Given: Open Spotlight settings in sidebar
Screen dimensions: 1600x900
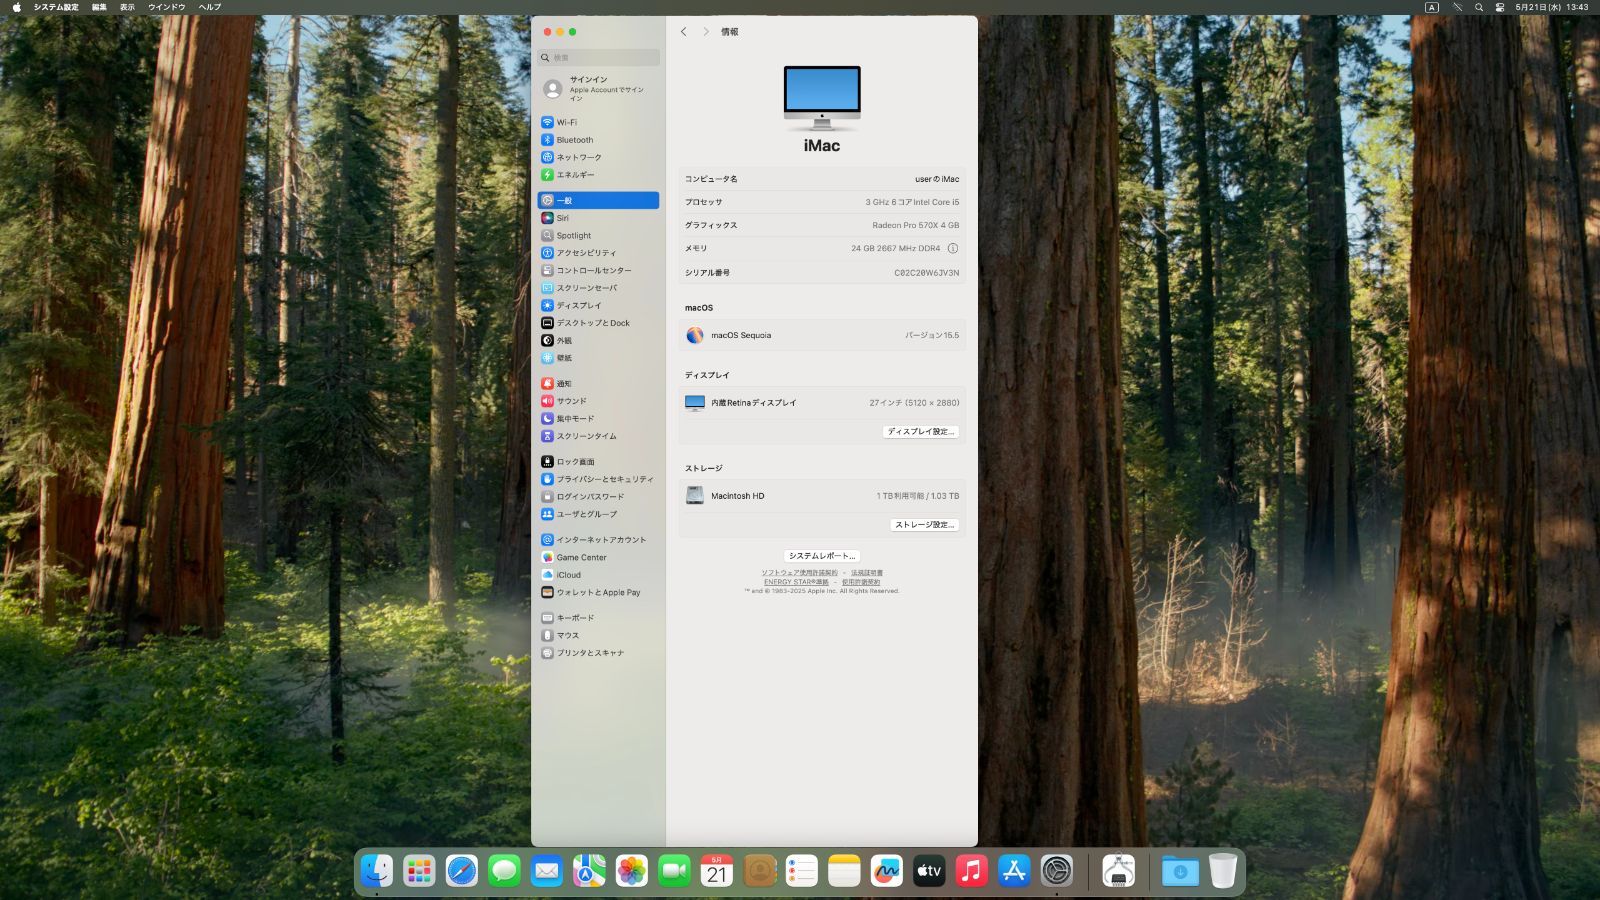Looking at the screenshot, I should pos(573,236).
